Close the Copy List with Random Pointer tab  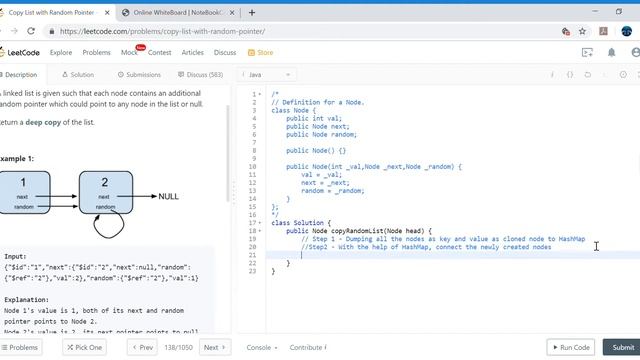tap(107, 13)
